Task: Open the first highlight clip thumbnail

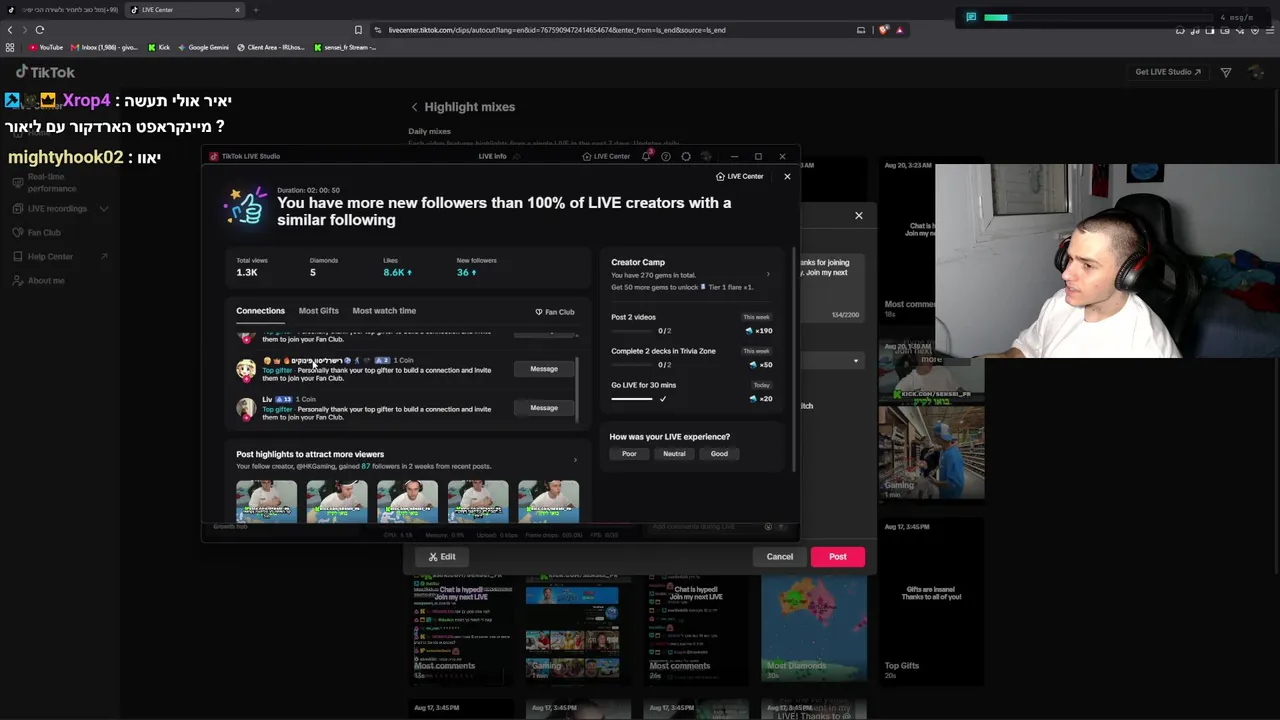Action: coord(266,501)
